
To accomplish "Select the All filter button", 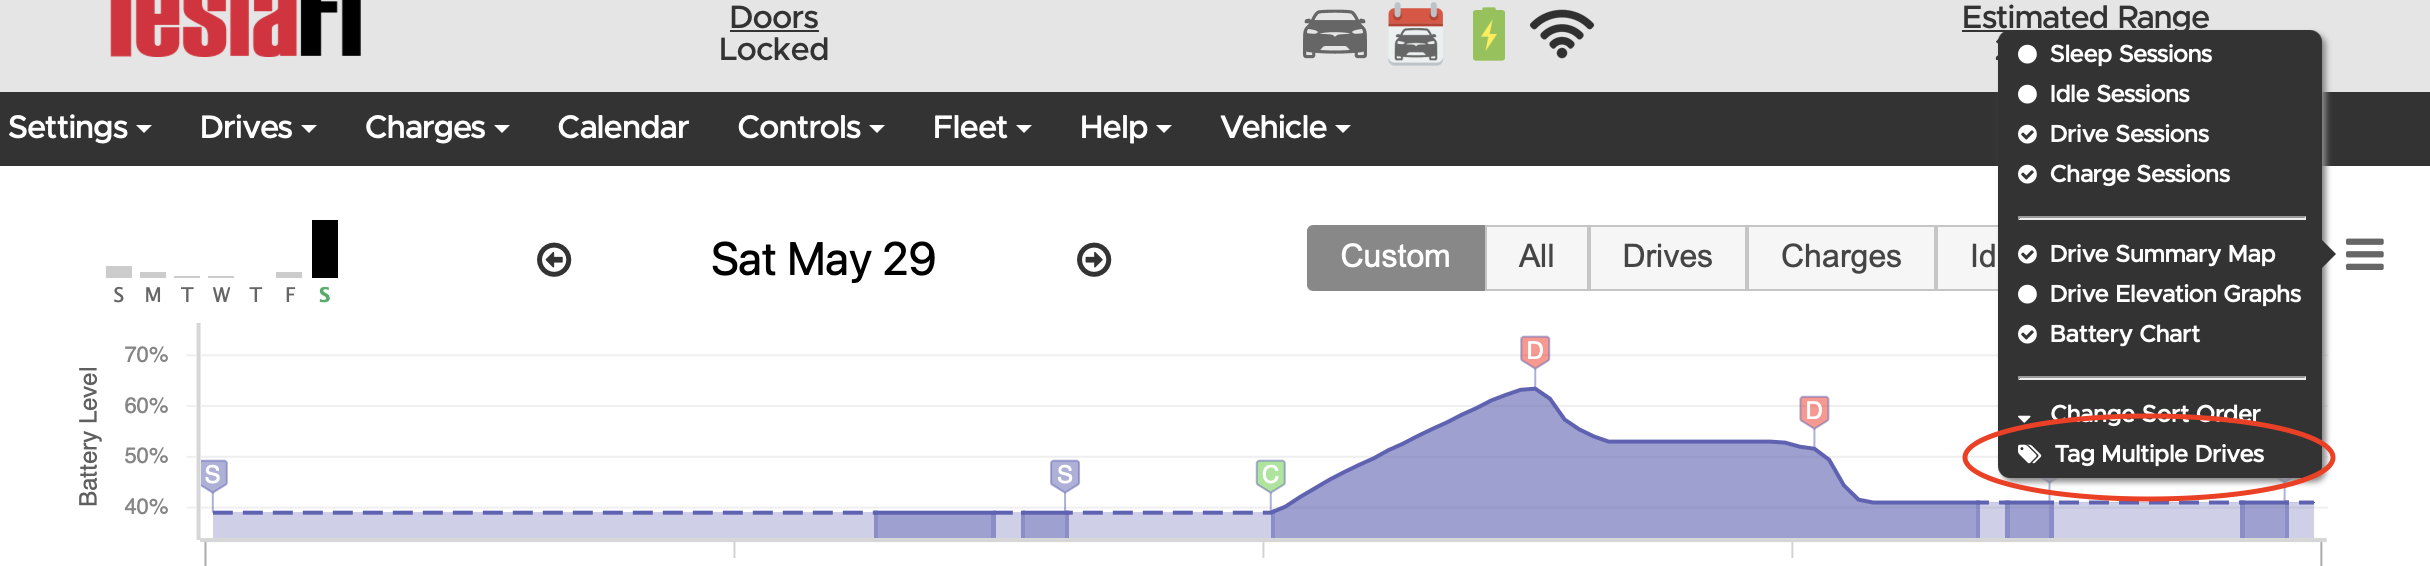I will (1536, 257).
